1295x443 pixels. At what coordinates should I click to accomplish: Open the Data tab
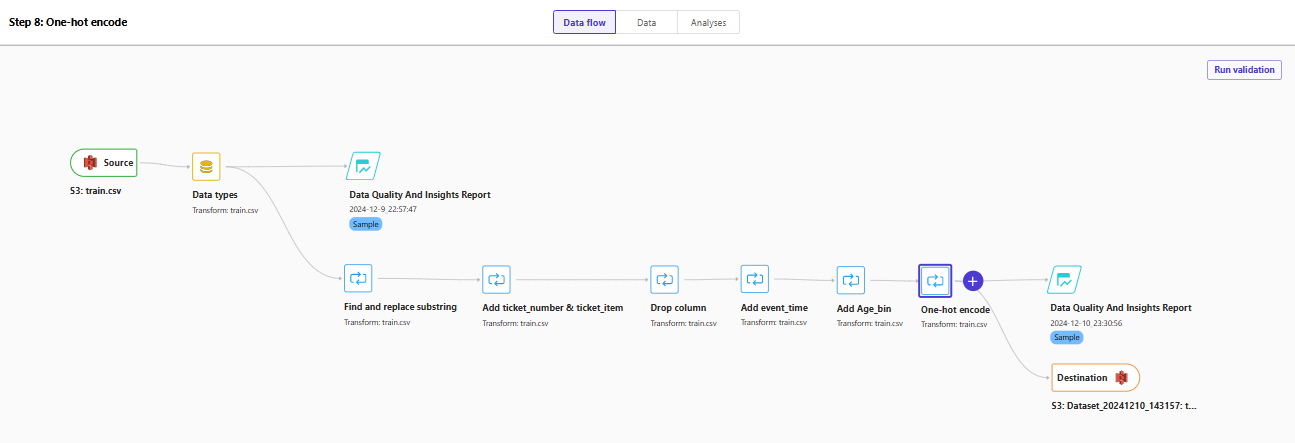647,22
